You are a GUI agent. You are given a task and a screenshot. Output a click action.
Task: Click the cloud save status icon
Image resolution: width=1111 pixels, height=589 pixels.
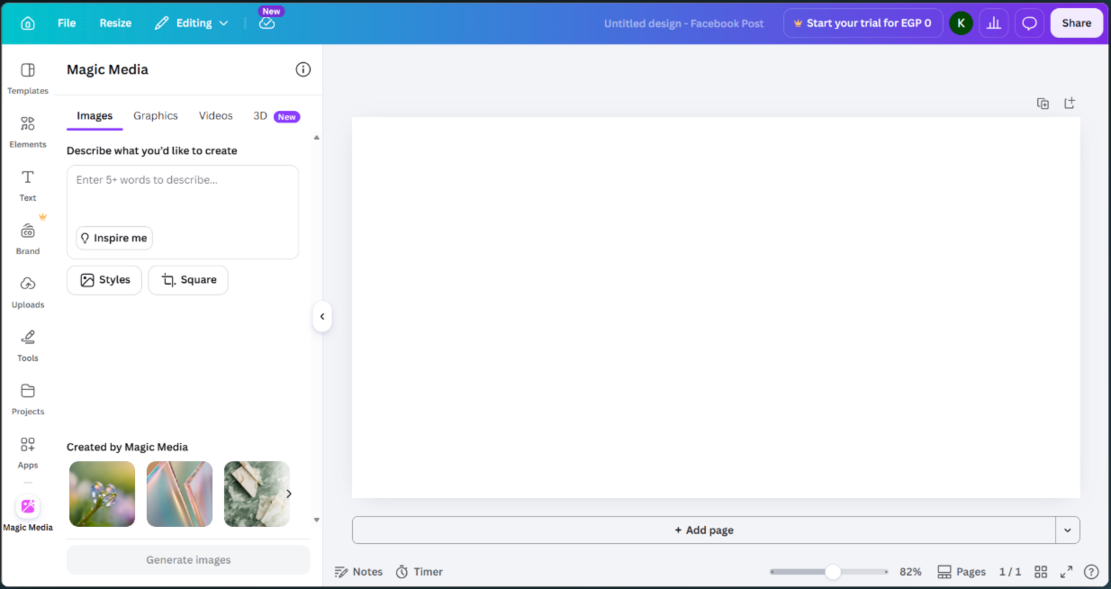266,23
